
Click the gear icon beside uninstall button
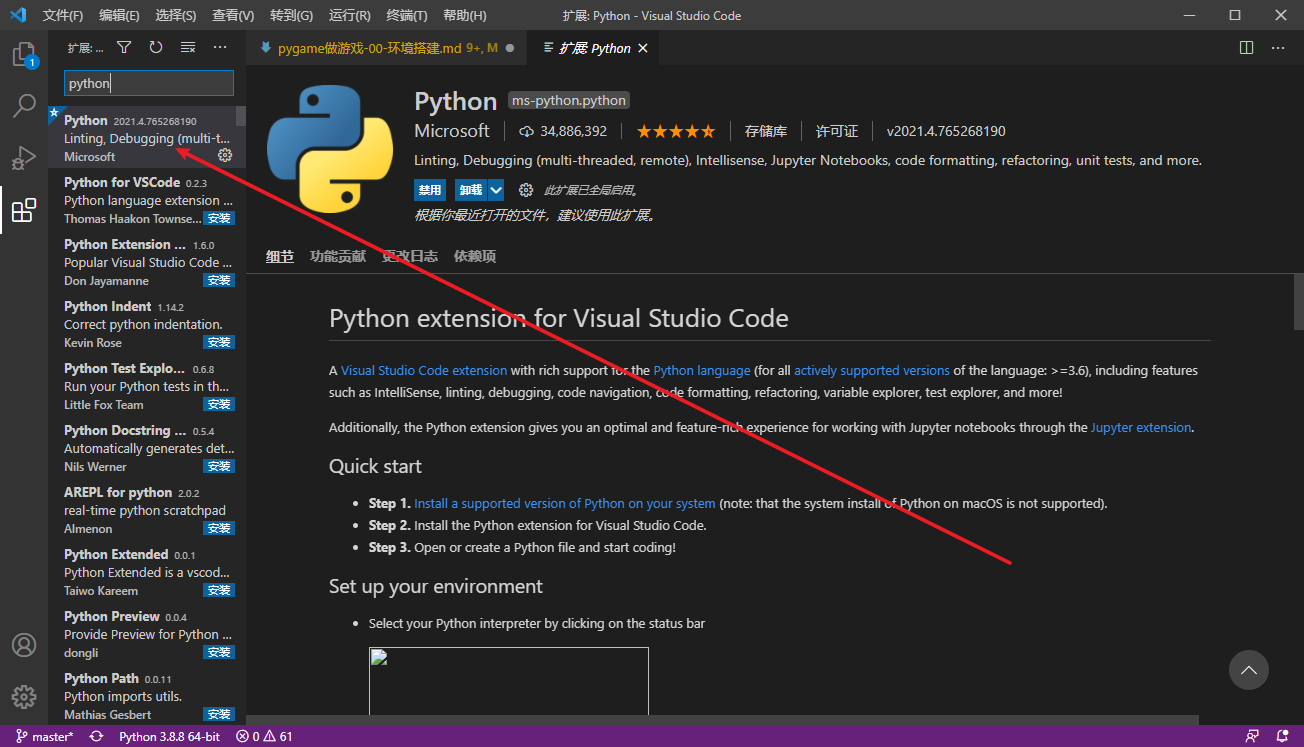coord(526,190)
